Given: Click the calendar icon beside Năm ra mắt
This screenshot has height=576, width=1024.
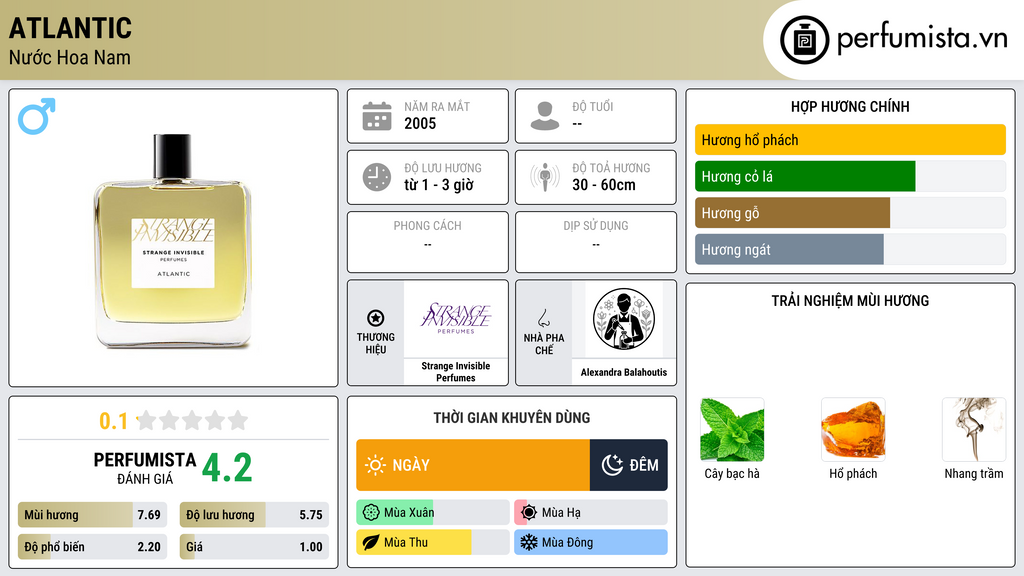Looking at the screenshot, I should tap(377, 116).
